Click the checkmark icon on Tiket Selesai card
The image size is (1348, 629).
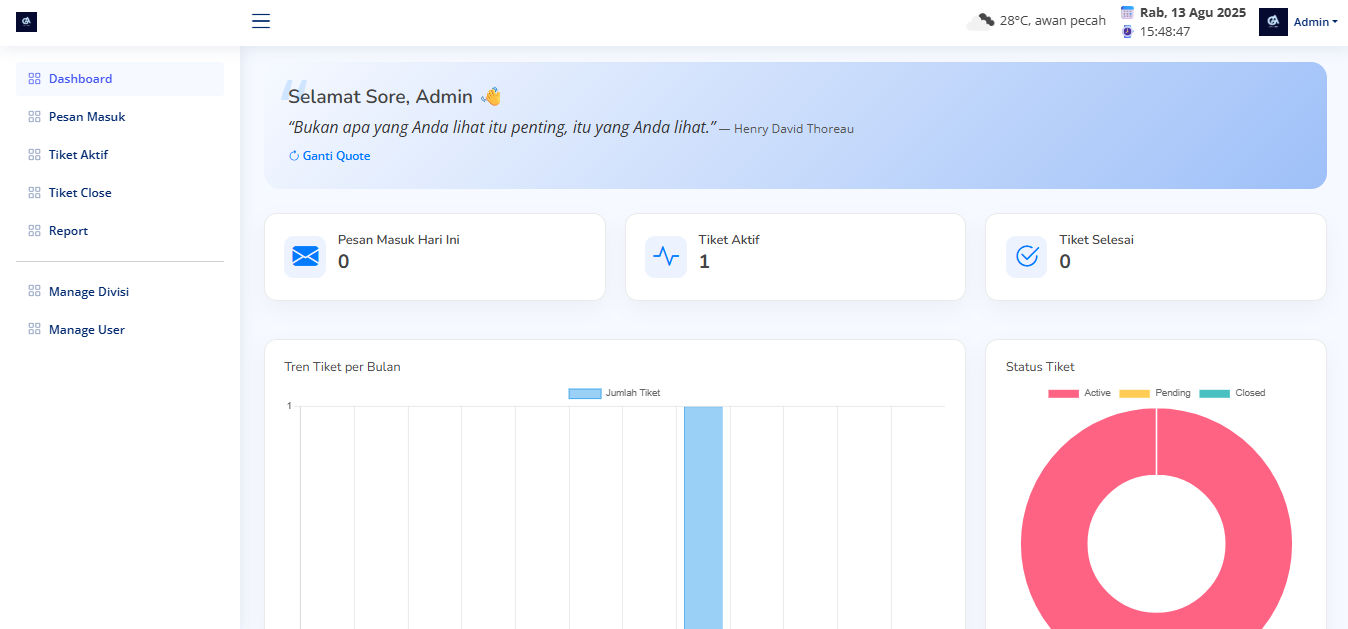click(1027, 257)
